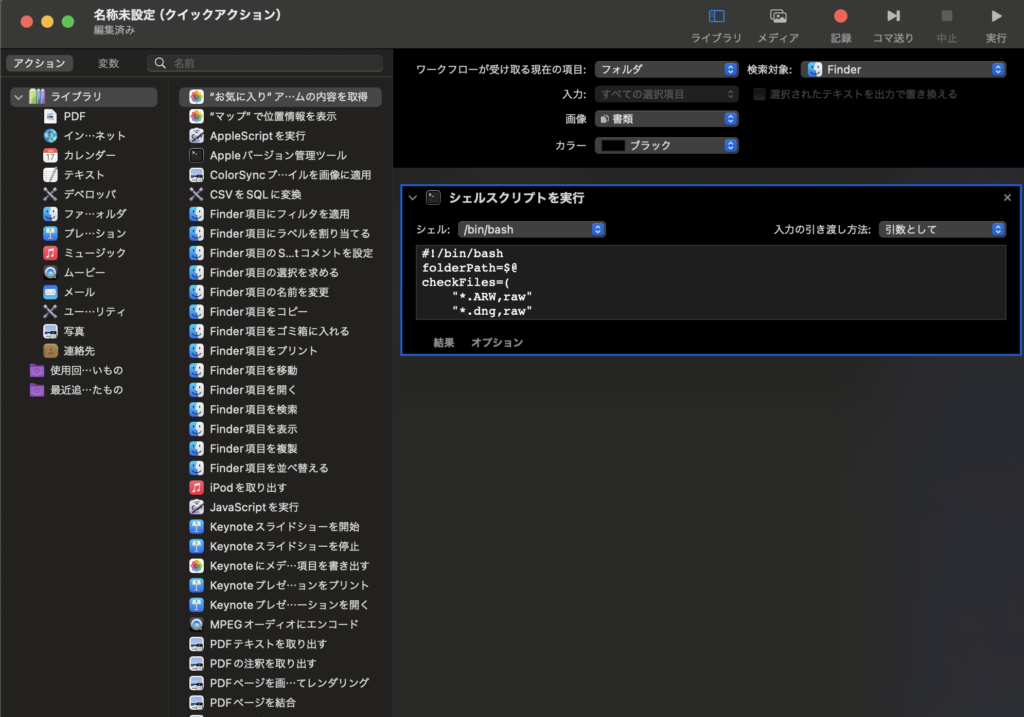Show the 結果 tab of shell action
This screenshot has height=717, width=1024.
(x=443, y=342)
